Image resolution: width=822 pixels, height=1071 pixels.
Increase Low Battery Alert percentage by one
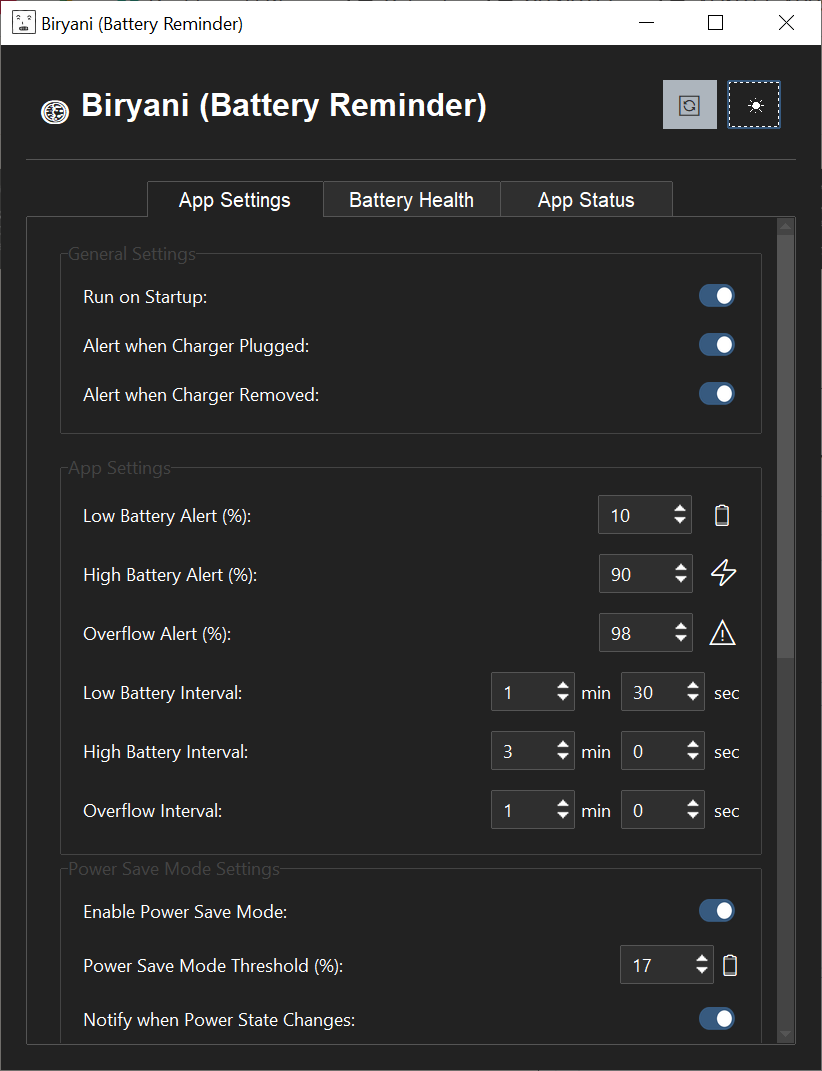coord(679,509)
